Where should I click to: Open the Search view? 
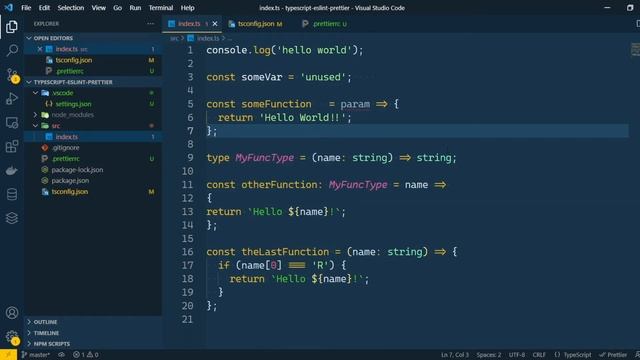(x=12, y=51)
